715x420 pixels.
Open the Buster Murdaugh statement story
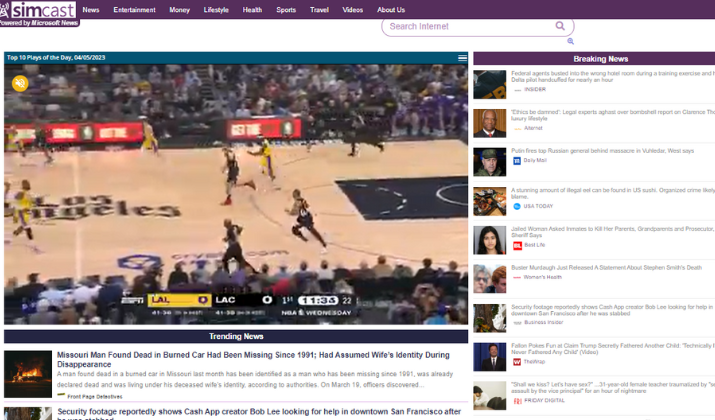(x=606, y=268)
